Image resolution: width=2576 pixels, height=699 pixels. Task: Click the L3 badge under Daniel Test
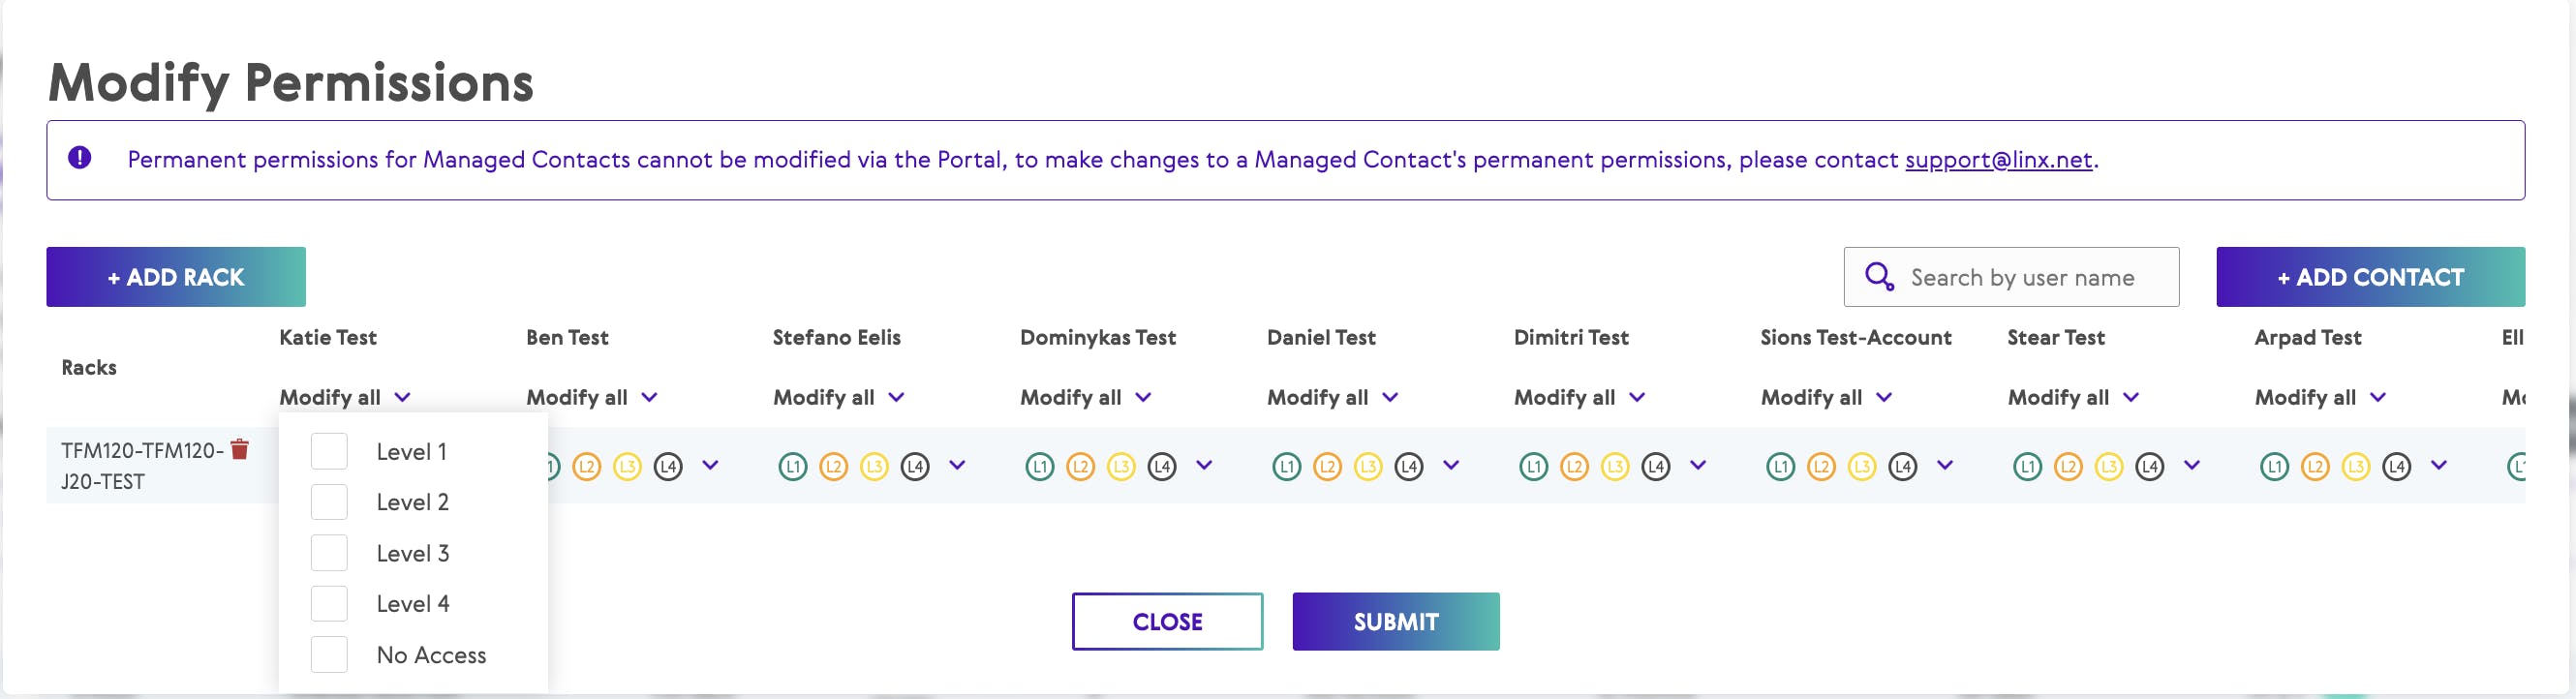pos(1367,466)
